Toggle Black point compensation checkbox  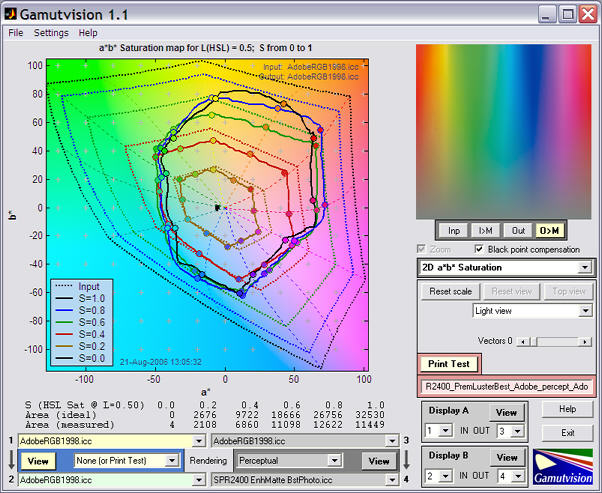(480, 249)
